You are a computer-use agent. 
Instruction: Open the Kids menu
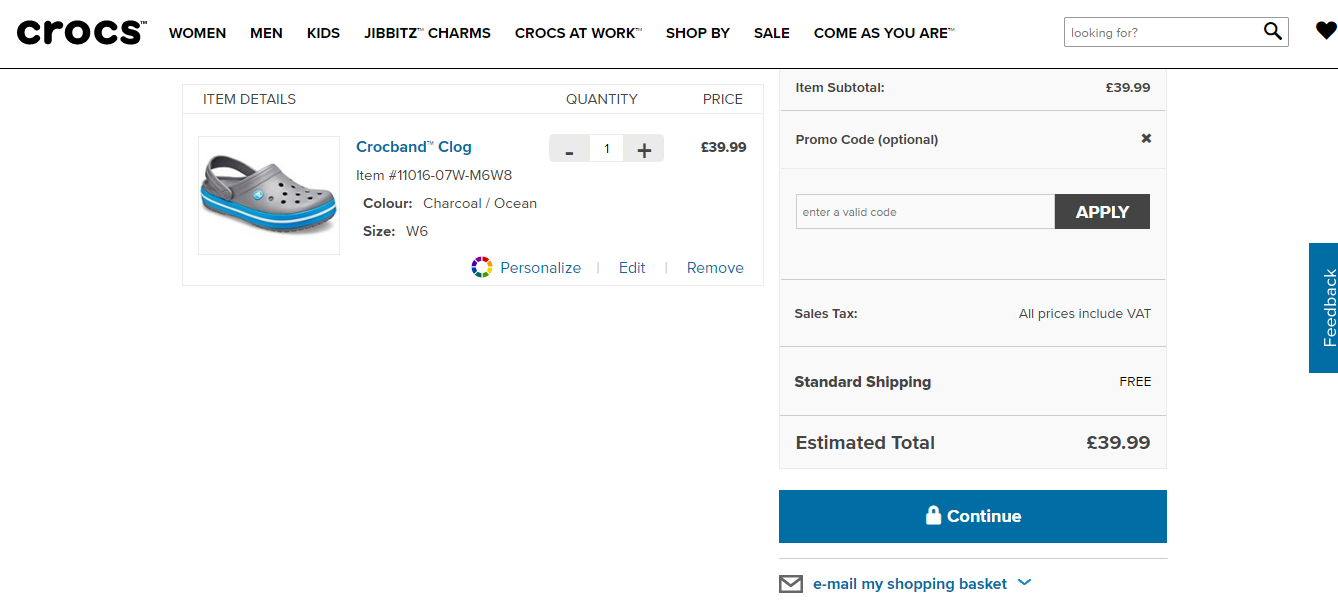(x=323, y=33)
